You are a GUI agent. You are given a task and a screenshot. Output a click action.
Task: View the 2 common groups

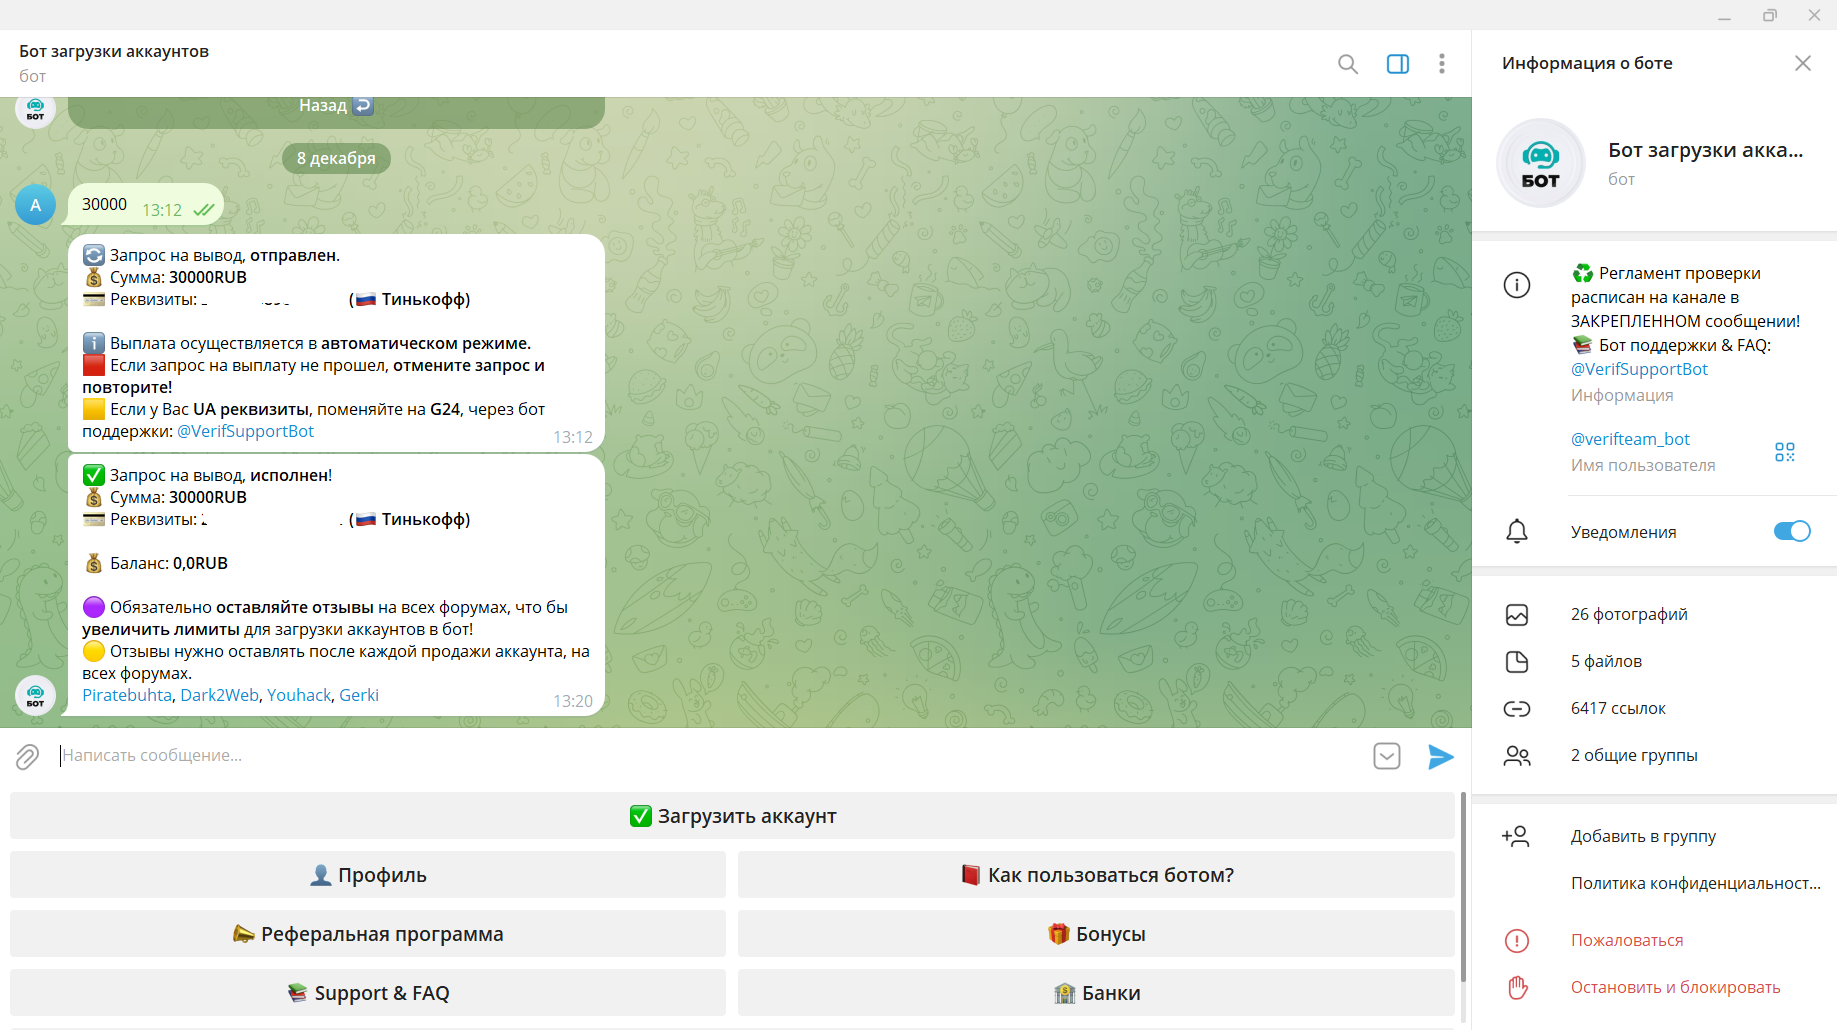(x=1633, y=755)
